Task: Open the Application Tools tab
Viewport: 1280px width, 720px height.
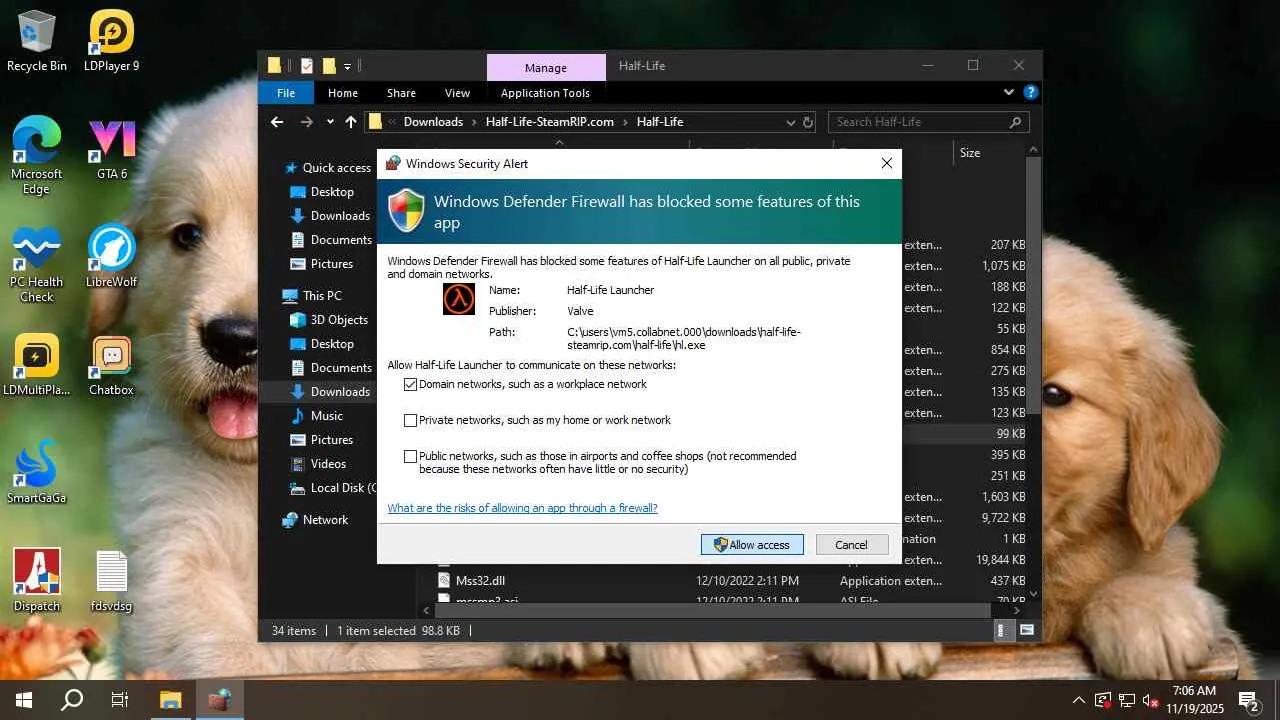Action: click(545, 93)
